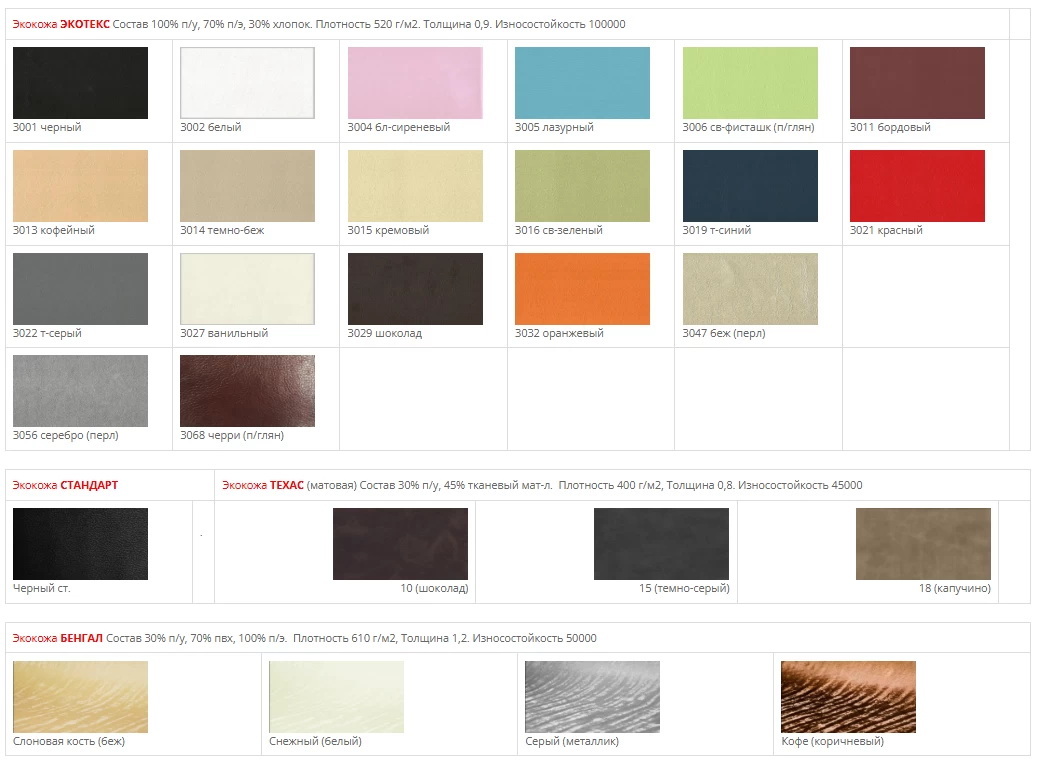
Task: Select the 3019 т-синий dark blue swatch
Action: pos(750,186)
